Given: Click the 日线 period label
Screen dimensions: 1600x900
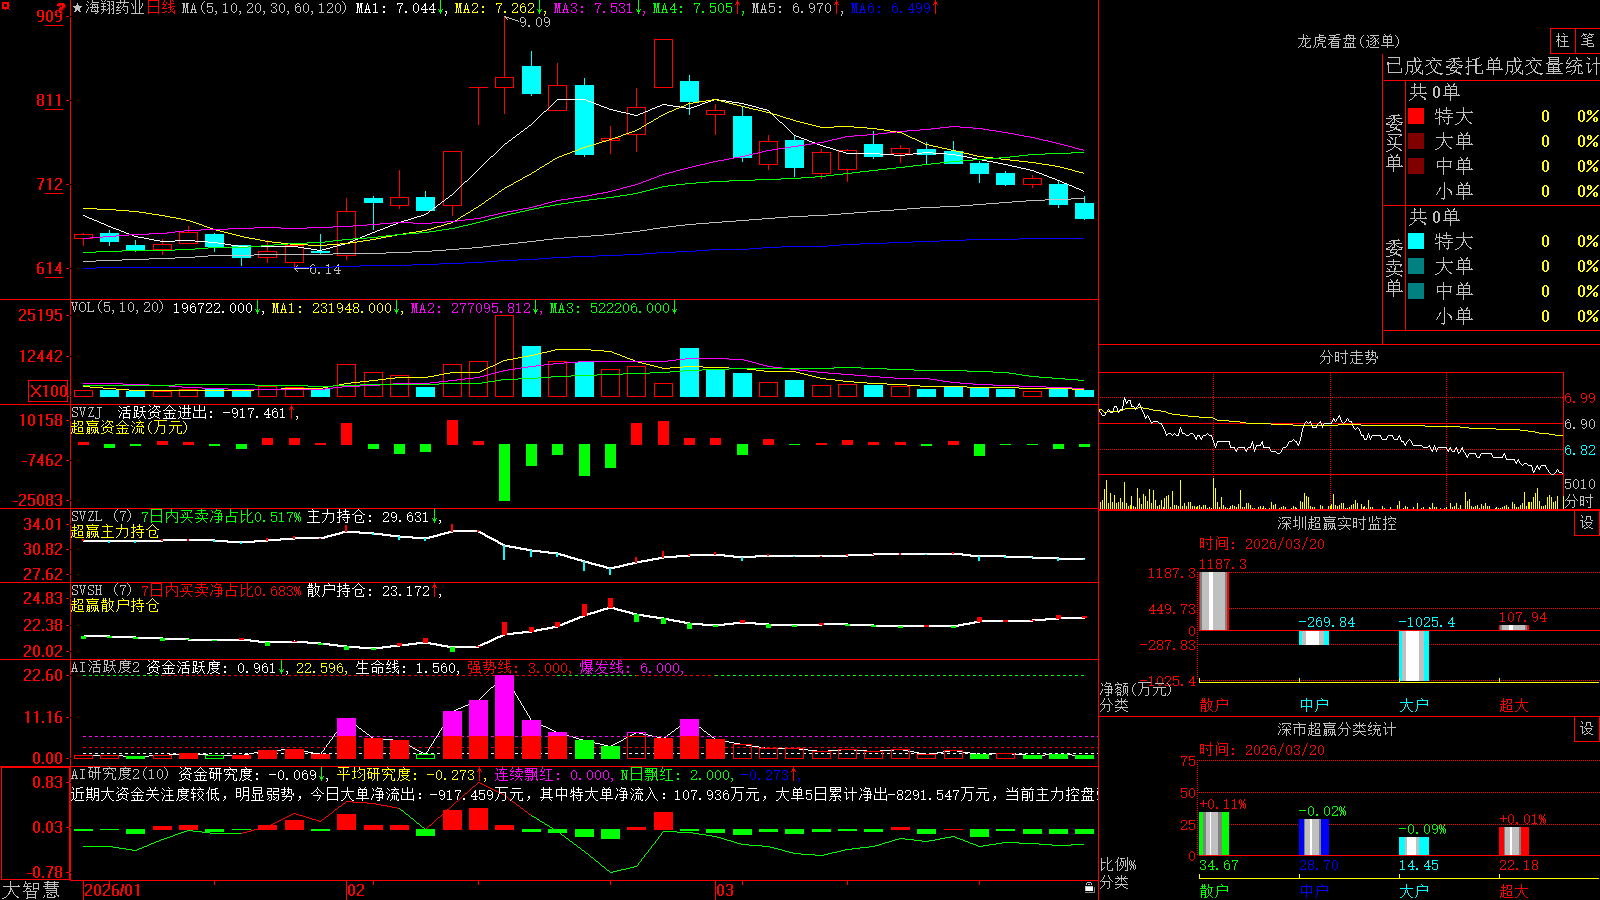Looking at the screenshot, I should click(x=161, y=8).
